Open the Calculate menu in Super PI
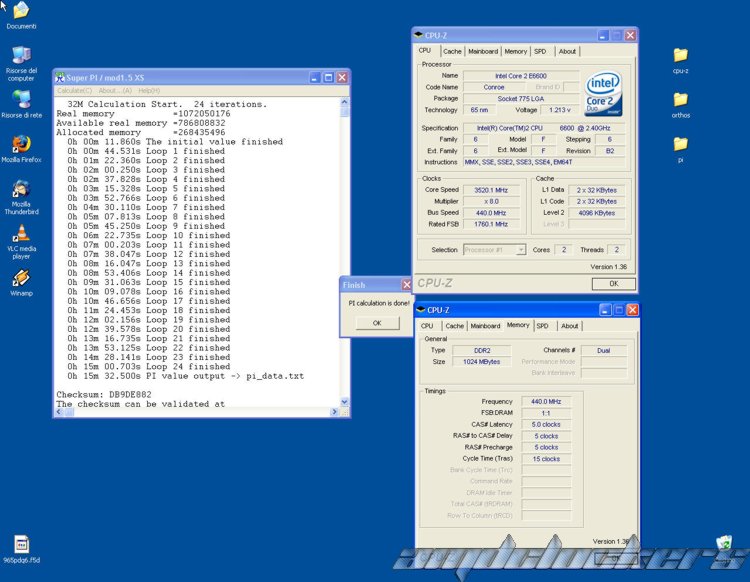This screenshot has width=750, height=582. point(74,91)
